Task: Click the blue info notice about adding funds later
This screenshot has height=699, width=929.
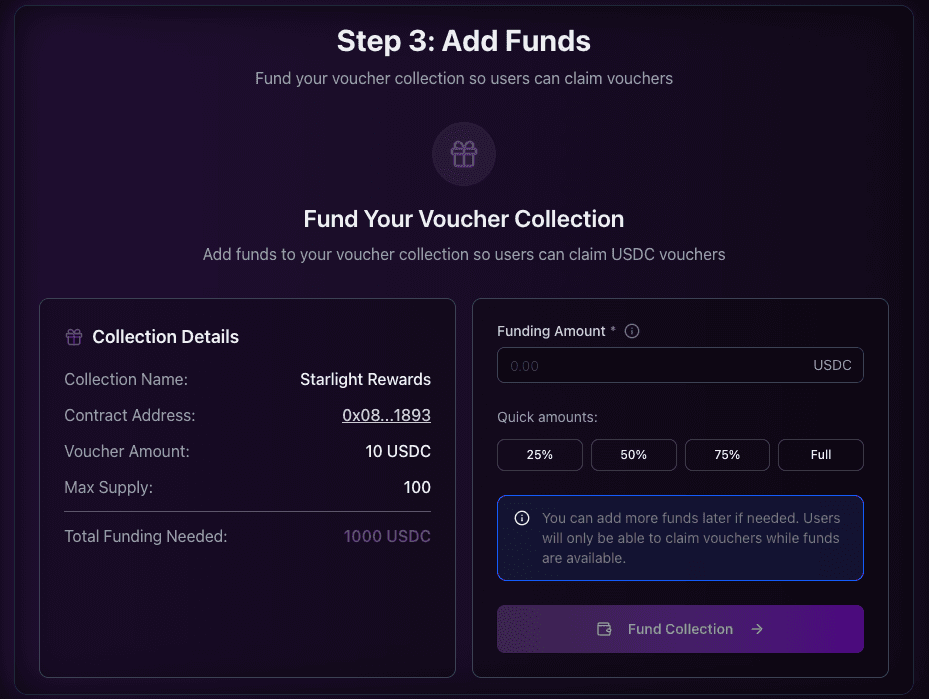Action: pos(680,538)
